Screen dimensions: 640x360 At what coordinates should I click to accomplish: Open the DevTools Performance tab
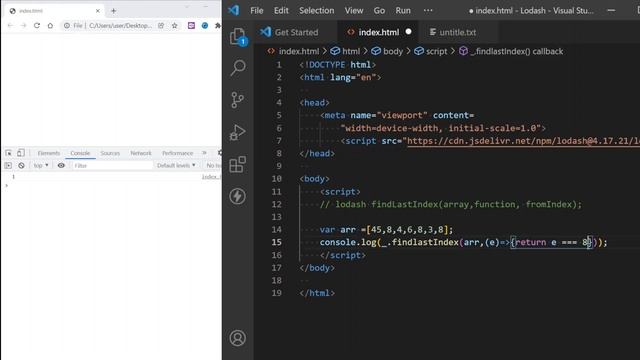pyautogui.click(x=178, y=153)
